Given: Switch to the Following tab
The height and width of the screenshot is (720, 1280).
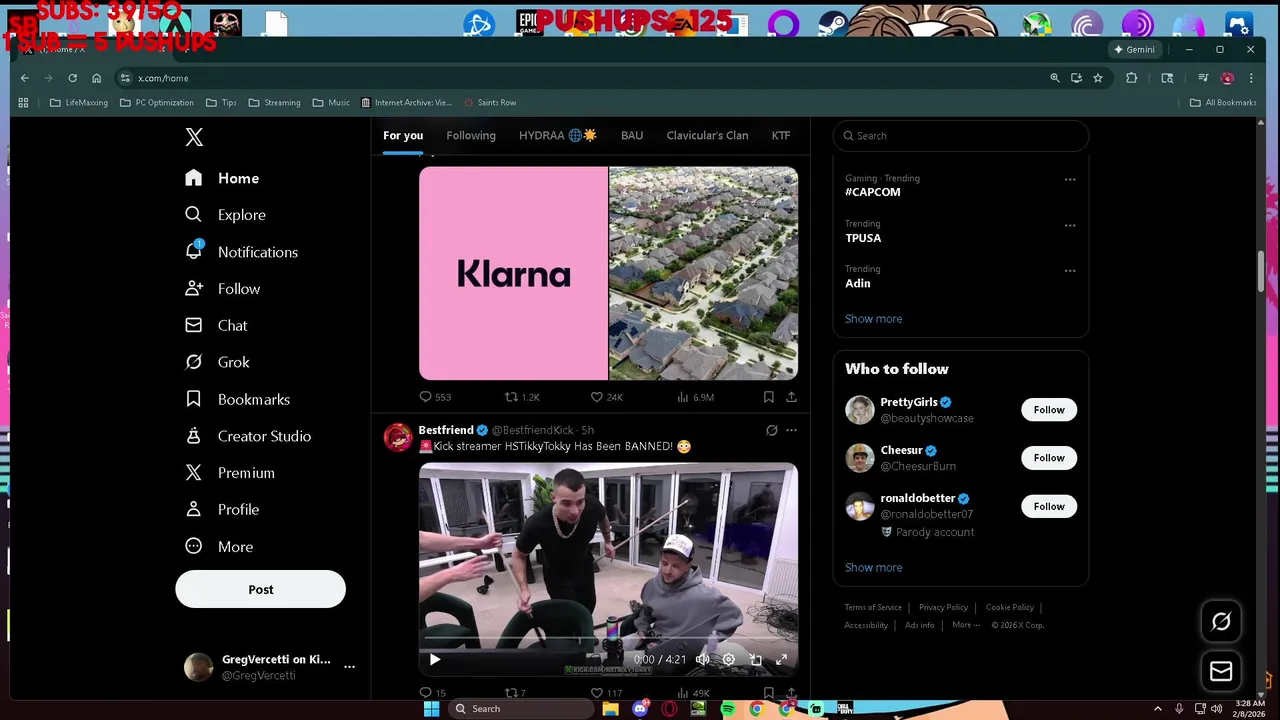Looking at the screenshot, I should (x=471, y=136).
